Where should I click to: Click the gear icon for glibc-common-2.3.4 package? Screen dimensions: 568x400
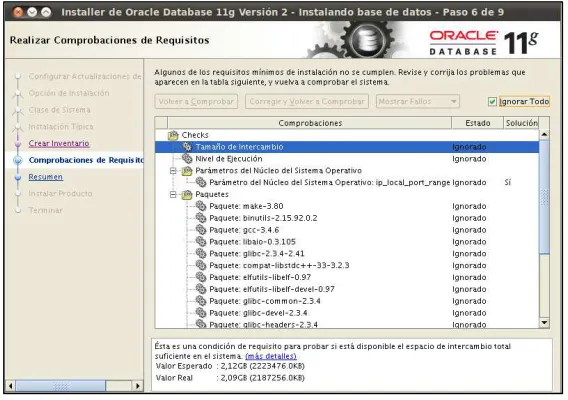[x=201, y=301]
